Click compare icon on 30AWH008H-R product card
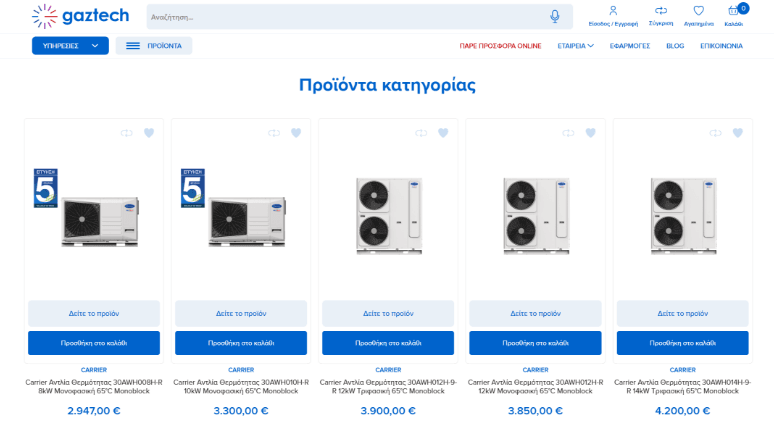 [127, 133]
